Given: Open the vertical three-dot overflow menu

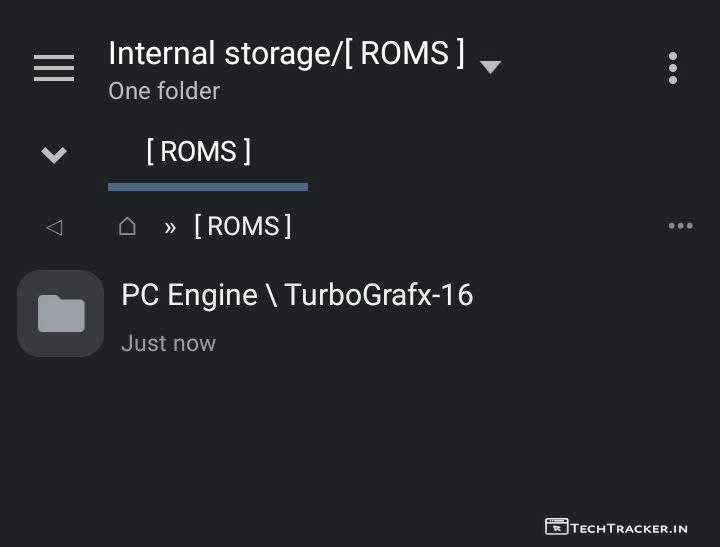Looking at the screenshot, I should tap(673, 68).
